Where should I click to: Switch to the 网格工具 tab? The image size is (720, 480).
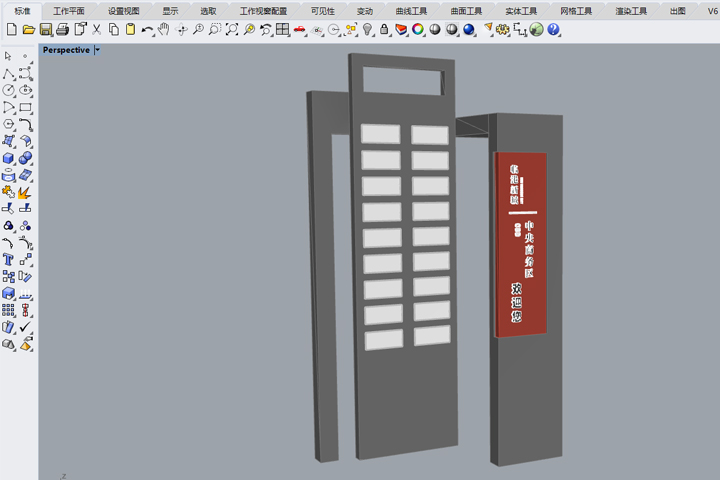tap(576, 11)
